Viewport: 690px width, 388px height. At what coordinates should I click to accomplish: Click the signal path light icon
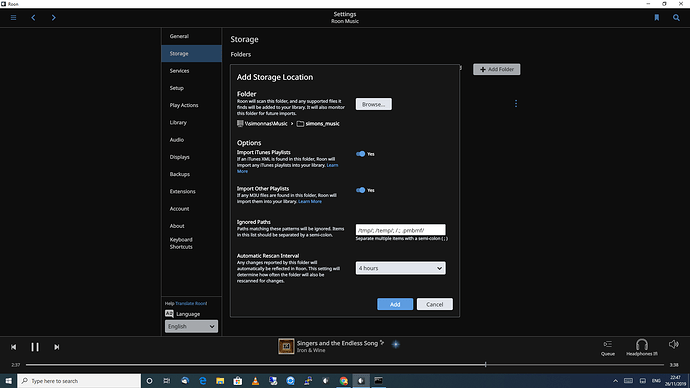tap(396, 344)
